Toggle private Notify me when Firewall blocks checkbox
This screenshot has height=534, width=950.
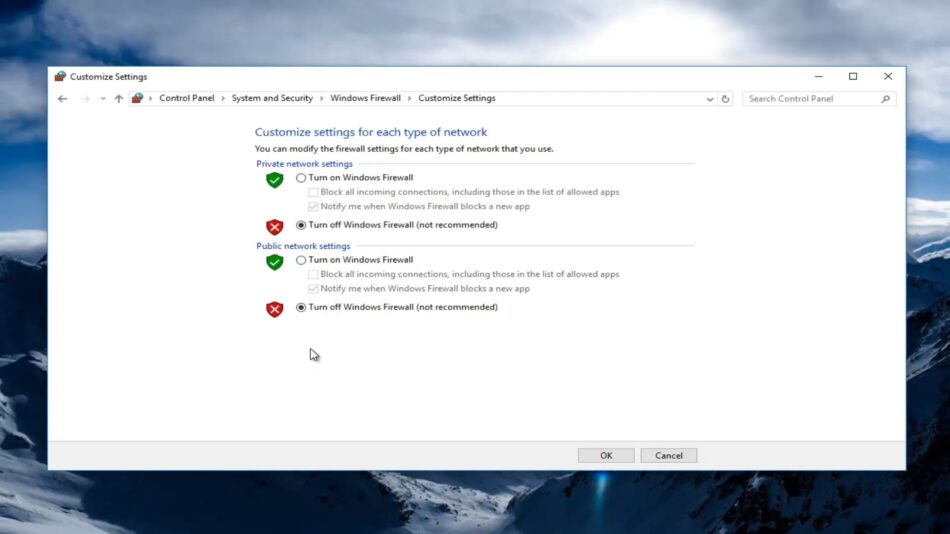pos(314,206)
